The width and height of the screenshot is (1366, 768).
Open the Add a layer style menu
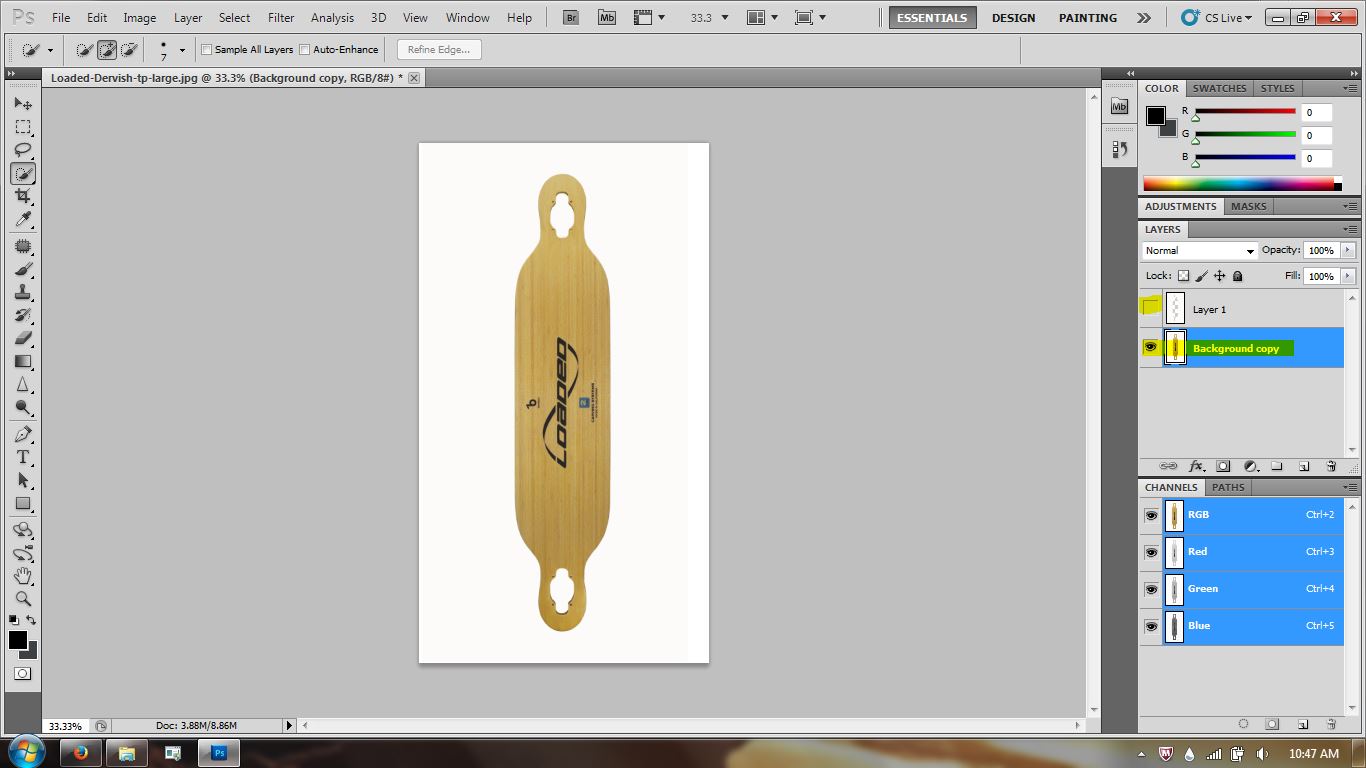[1197, 466]
